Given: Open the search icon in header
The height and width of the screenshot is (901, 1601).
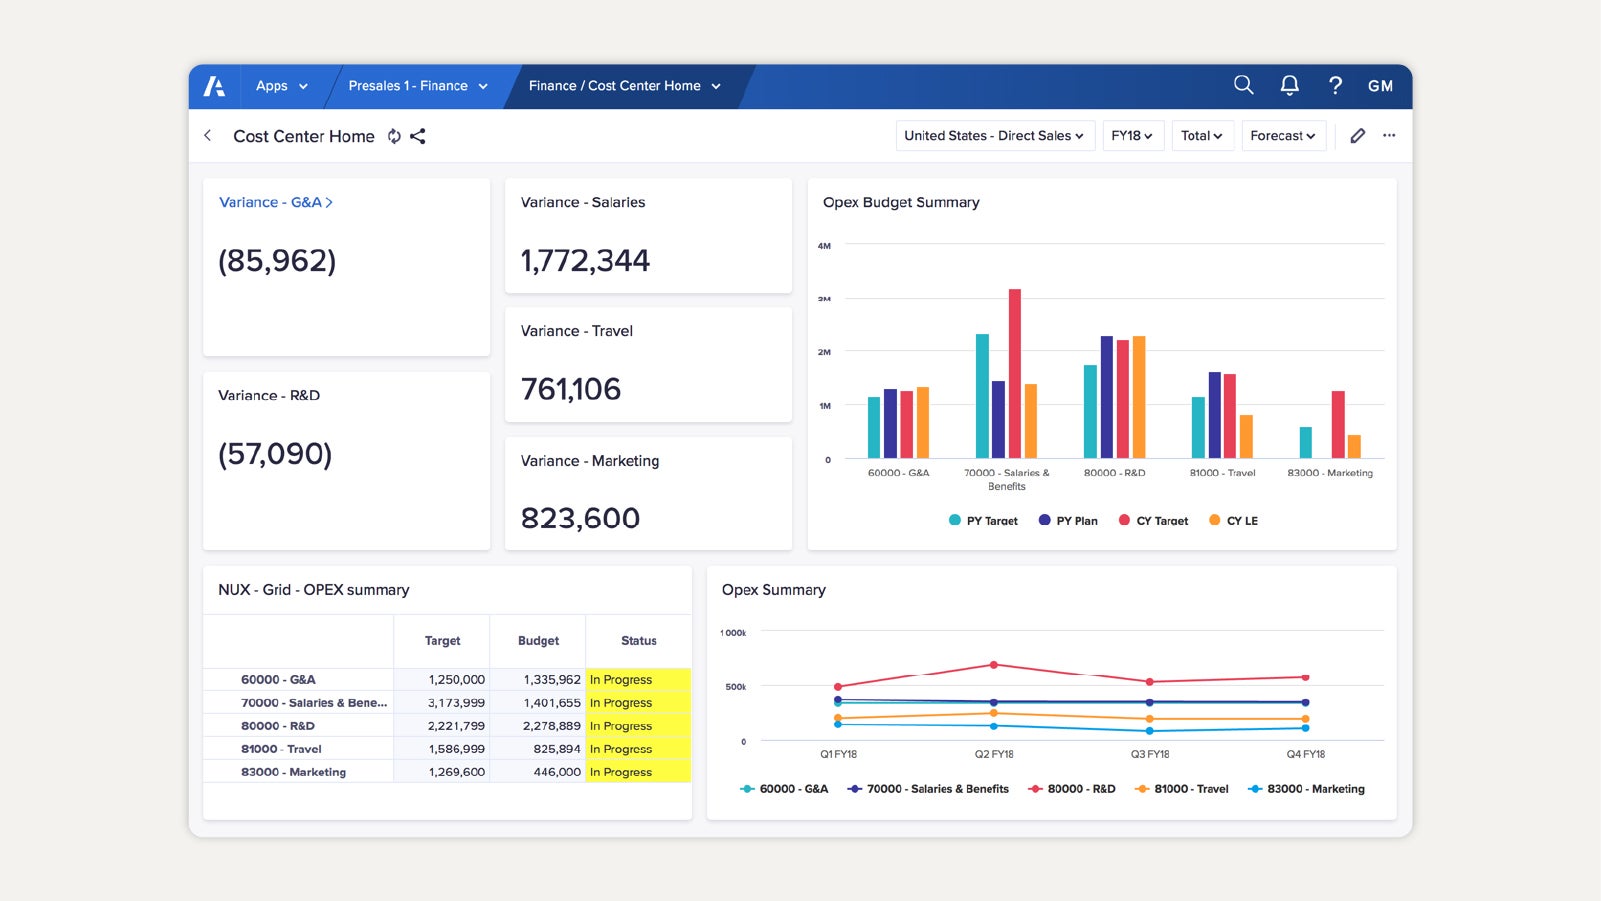Looking at the screenshot, I should click(1243, 86).
